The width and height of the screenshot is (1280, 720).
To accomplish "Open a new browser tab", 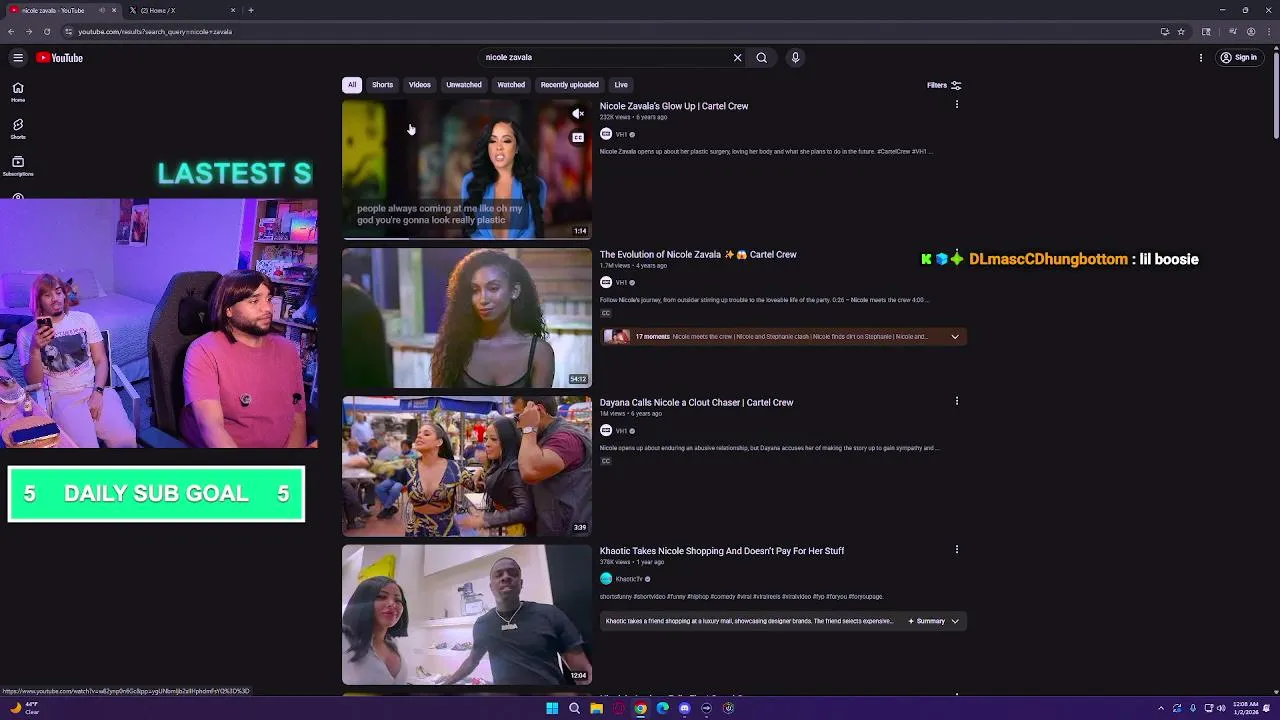I will tap(251, 10).
